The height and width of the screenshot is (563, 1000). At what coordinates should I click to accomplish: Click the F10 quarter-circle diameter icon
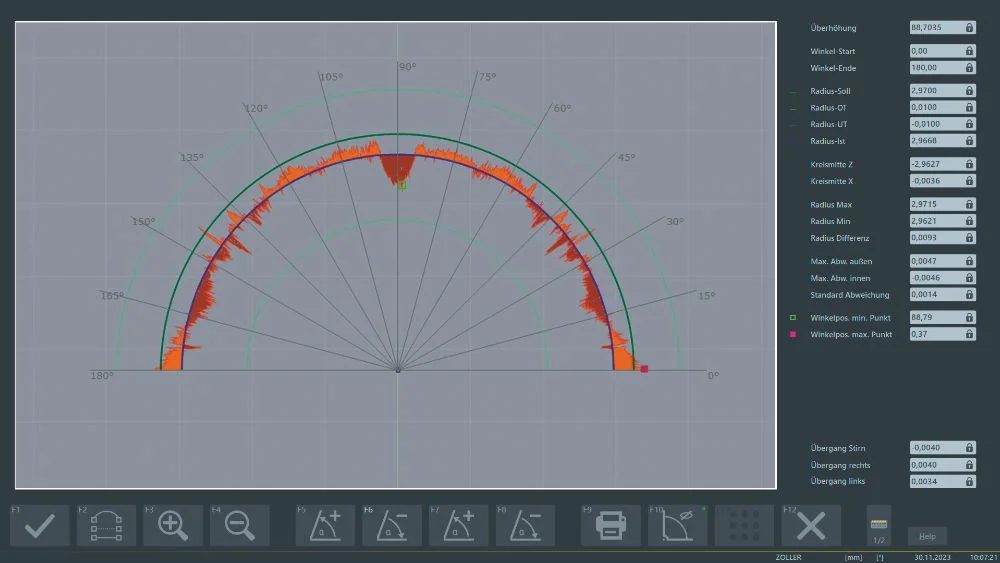pyautogui.click(x=677, y=525)
